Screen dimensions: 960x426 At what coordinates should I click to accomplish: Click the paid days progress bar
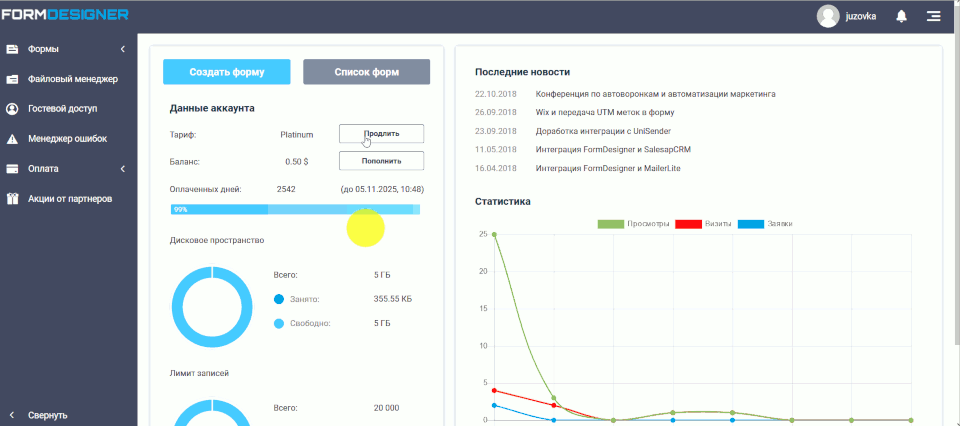pyautogui.click(x=295, y=209)
